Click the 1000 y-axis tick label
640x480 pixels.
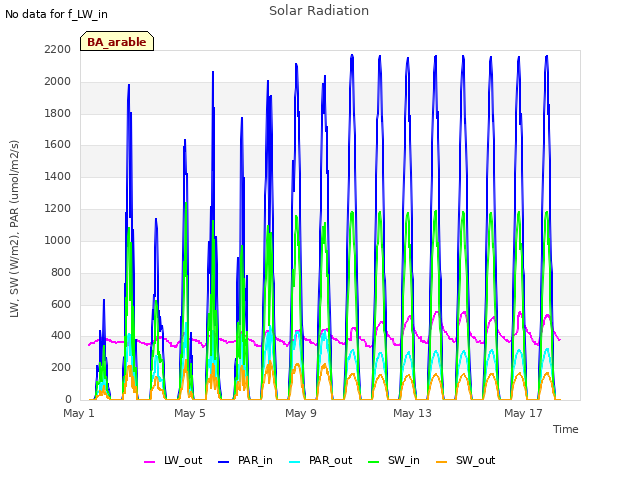(x=58, y=240)
